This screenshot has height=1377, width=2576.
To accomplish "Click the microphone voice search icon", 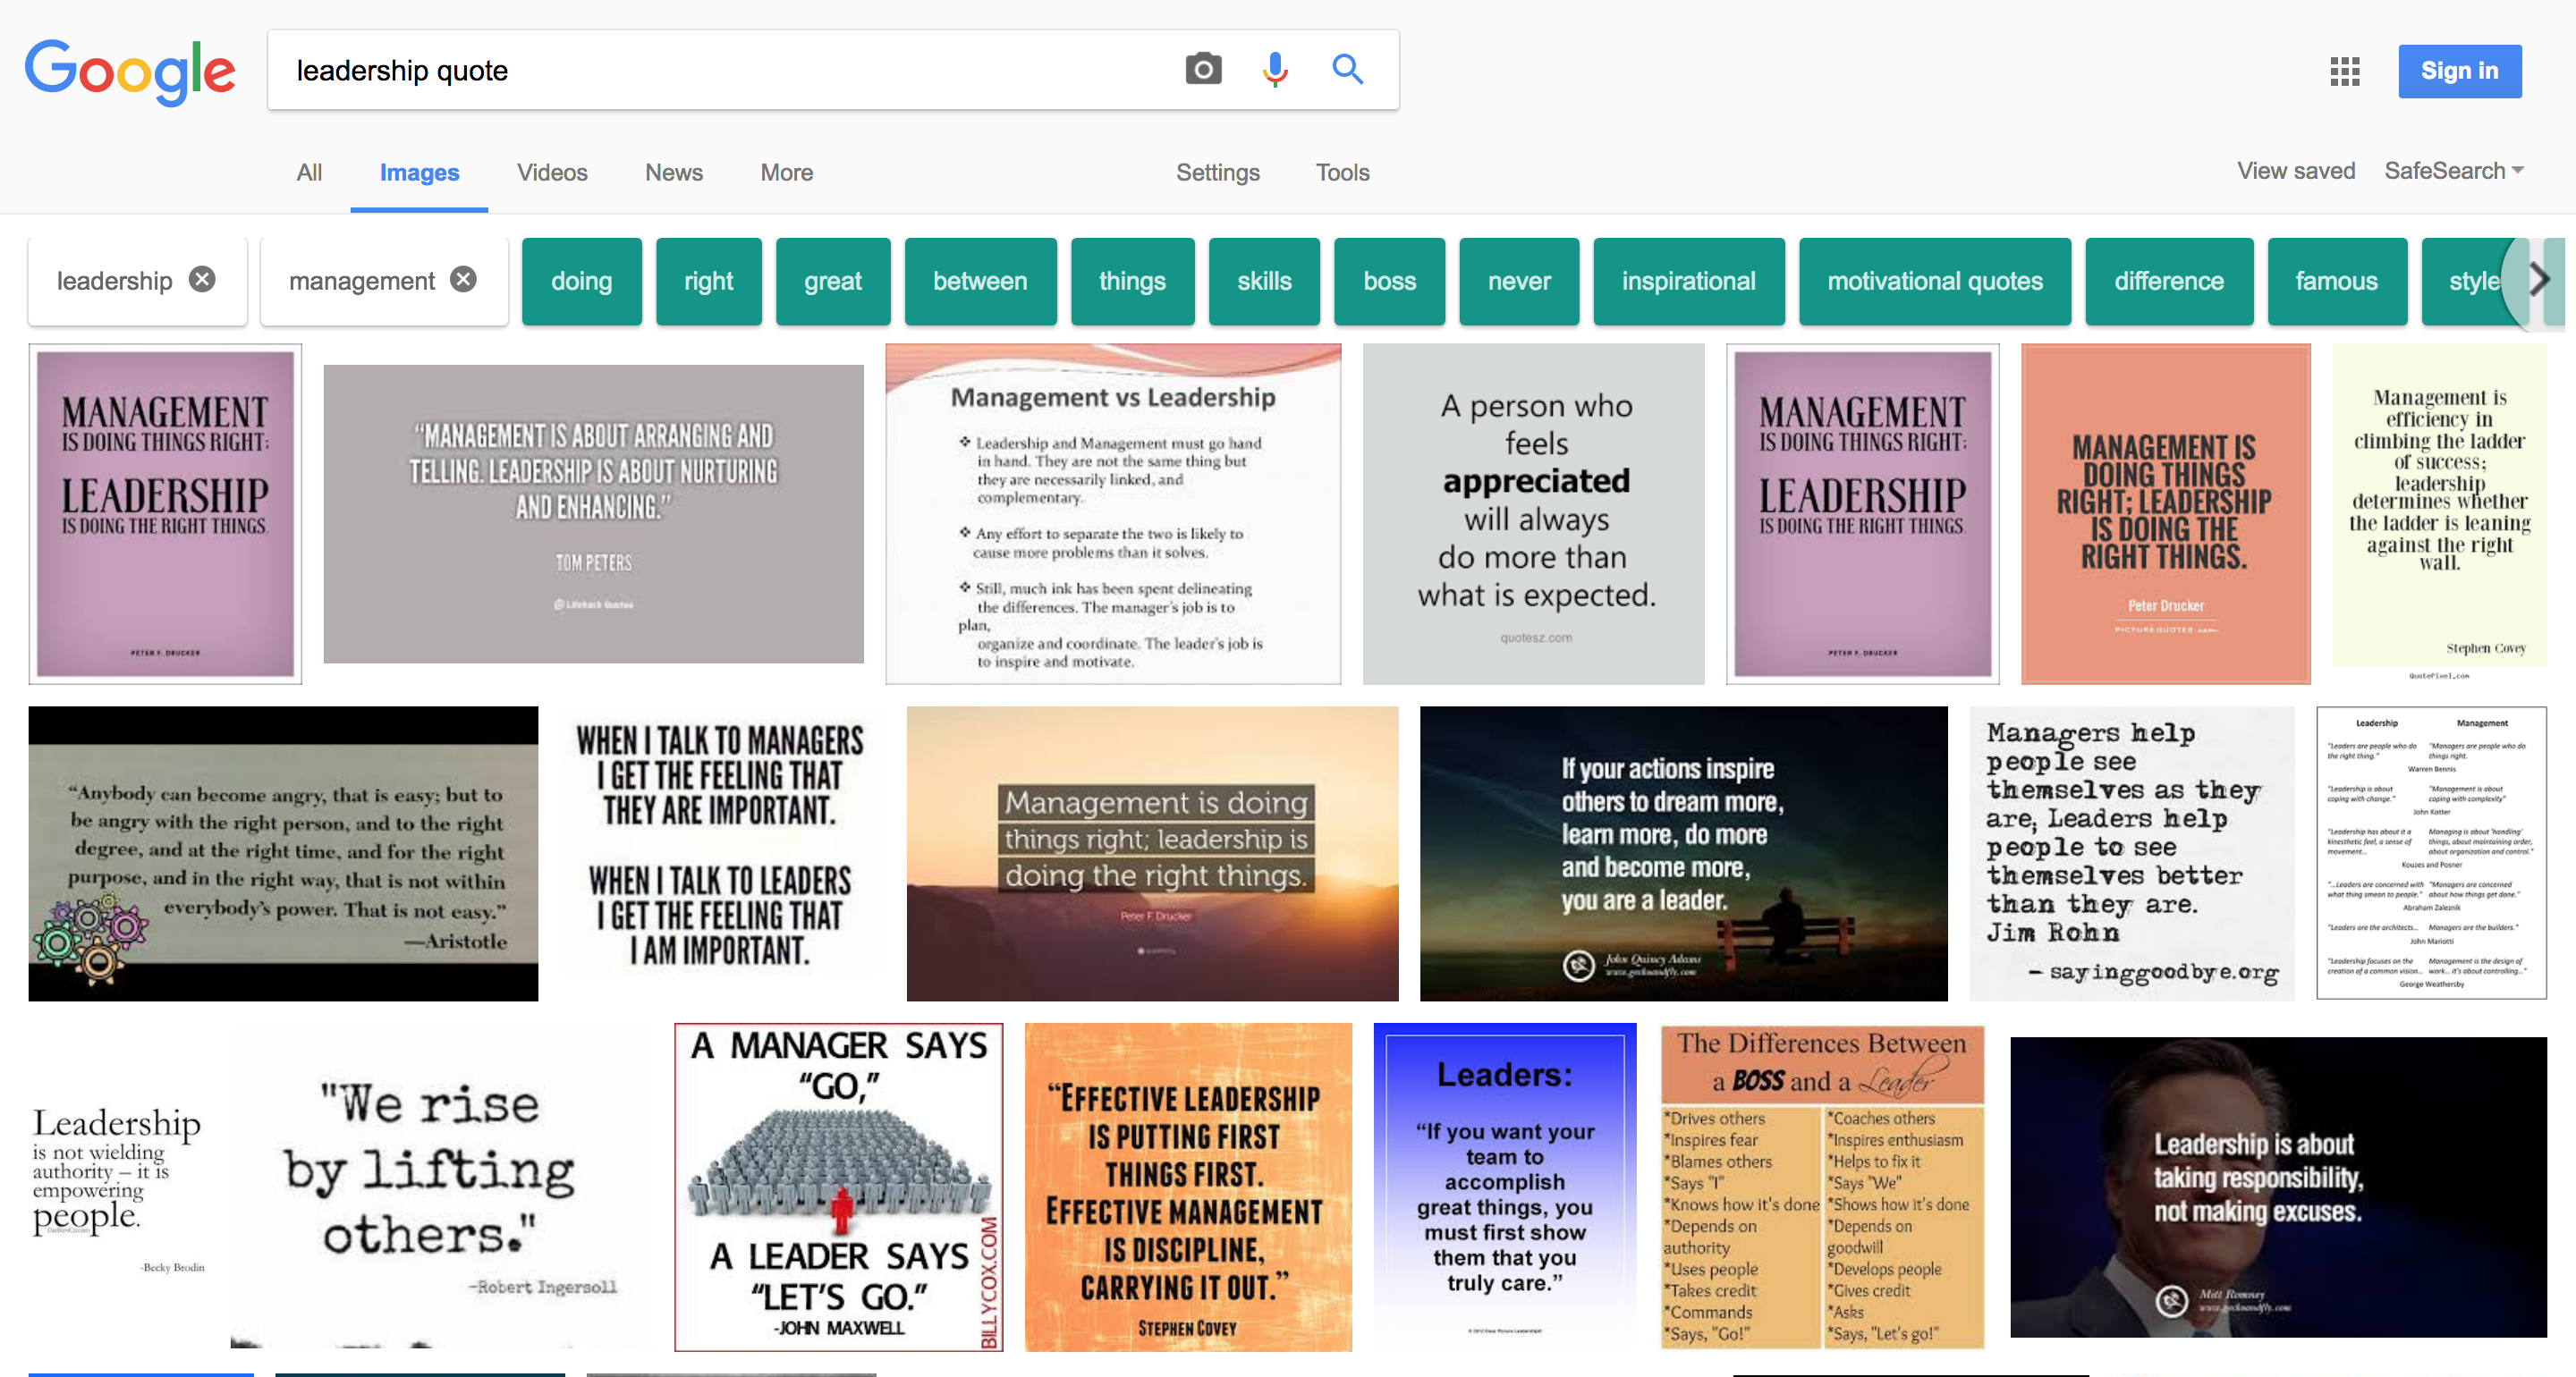I will (1275, 70).
